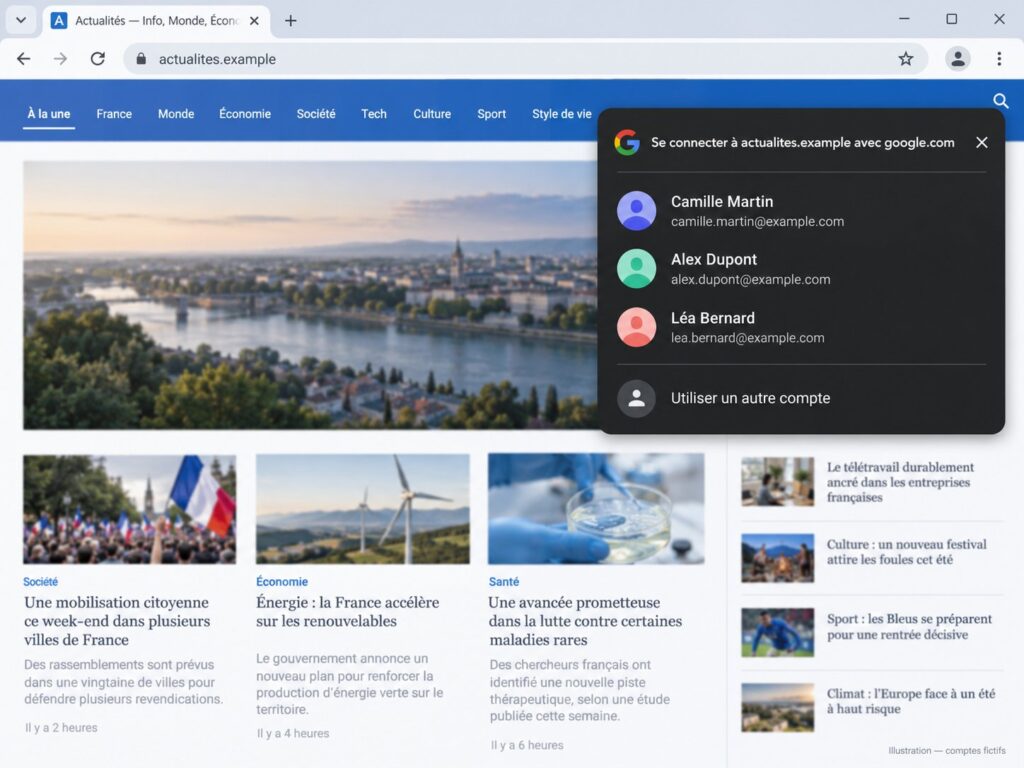Open the wind turbine photo
Viewport: 1024px width, 768px height.
tap(362, 509)
